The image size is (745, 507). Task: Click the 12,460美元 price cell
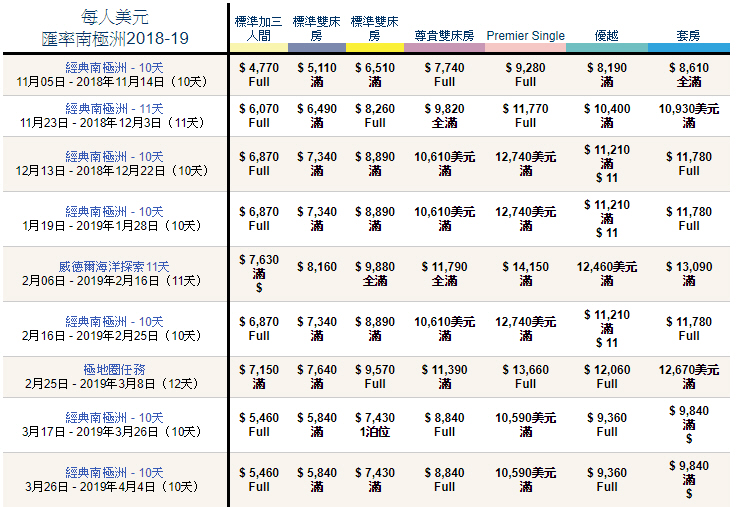607,267
